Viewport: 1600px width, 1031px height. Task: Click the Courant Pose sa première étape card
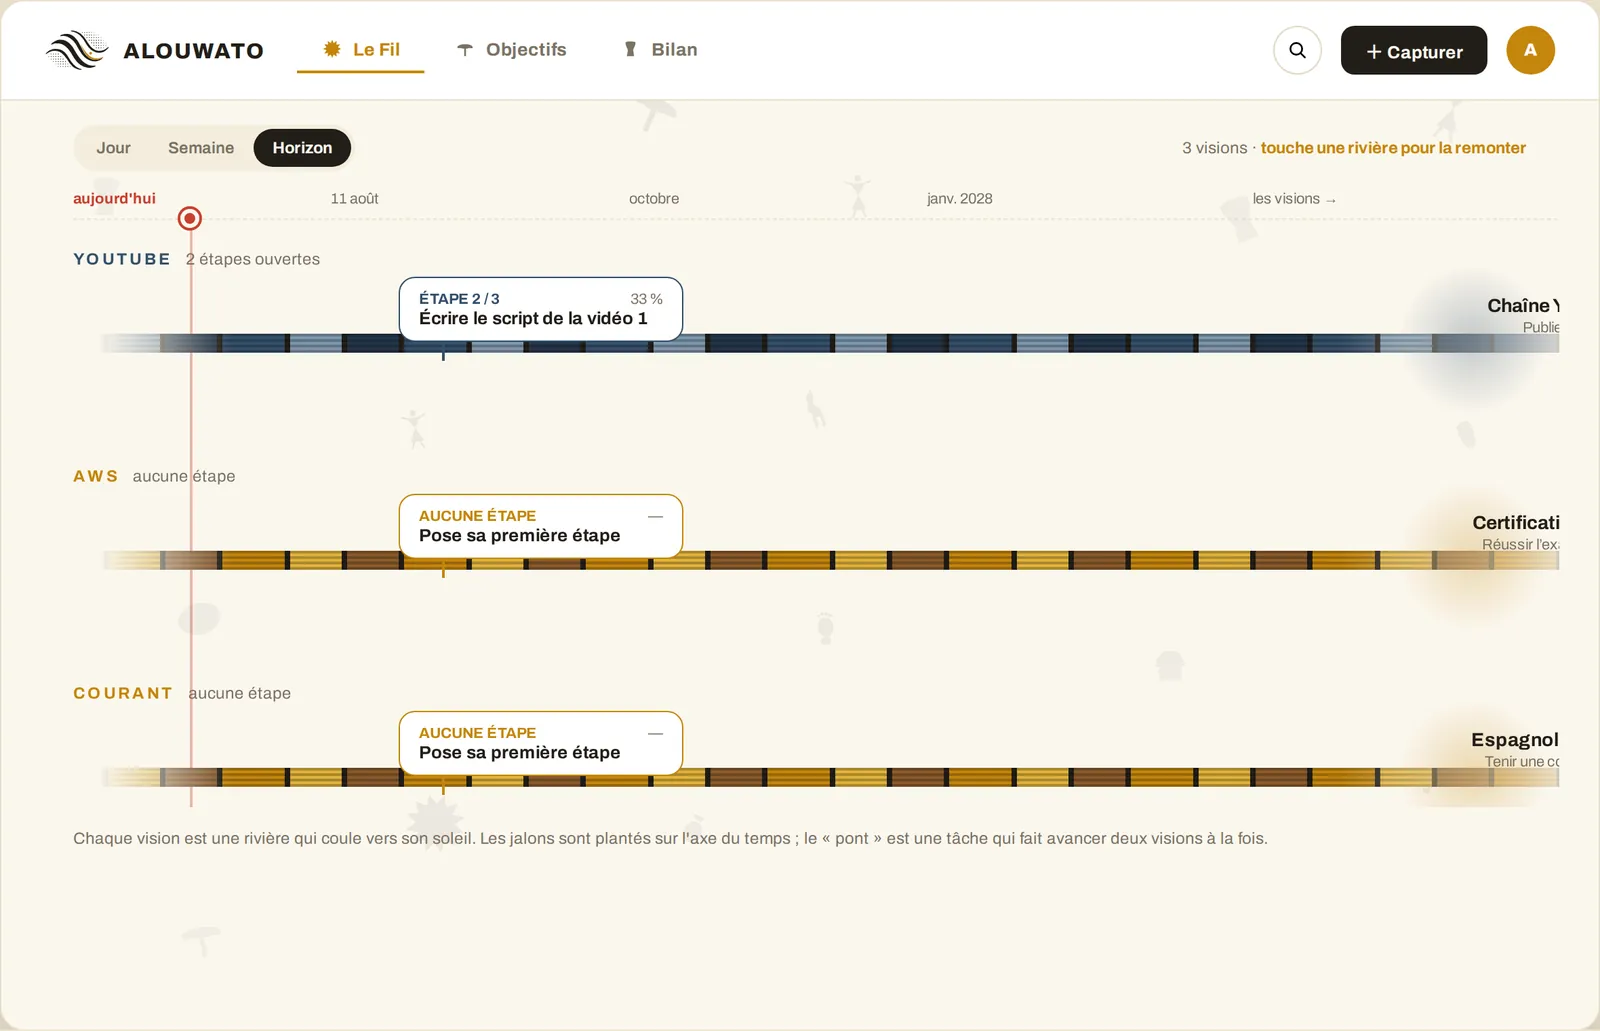coord(541,743)
